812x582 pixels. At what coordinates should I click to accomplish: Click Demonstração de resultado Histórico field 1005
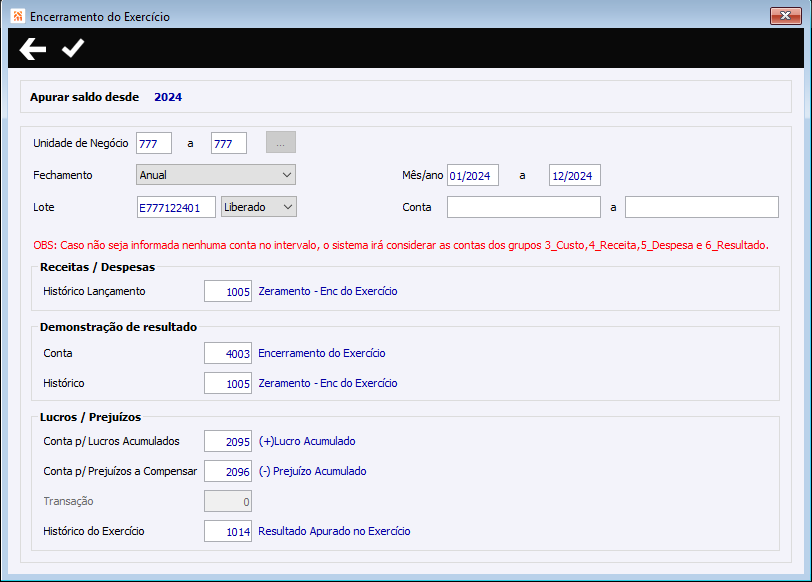[x=228, y=383]
